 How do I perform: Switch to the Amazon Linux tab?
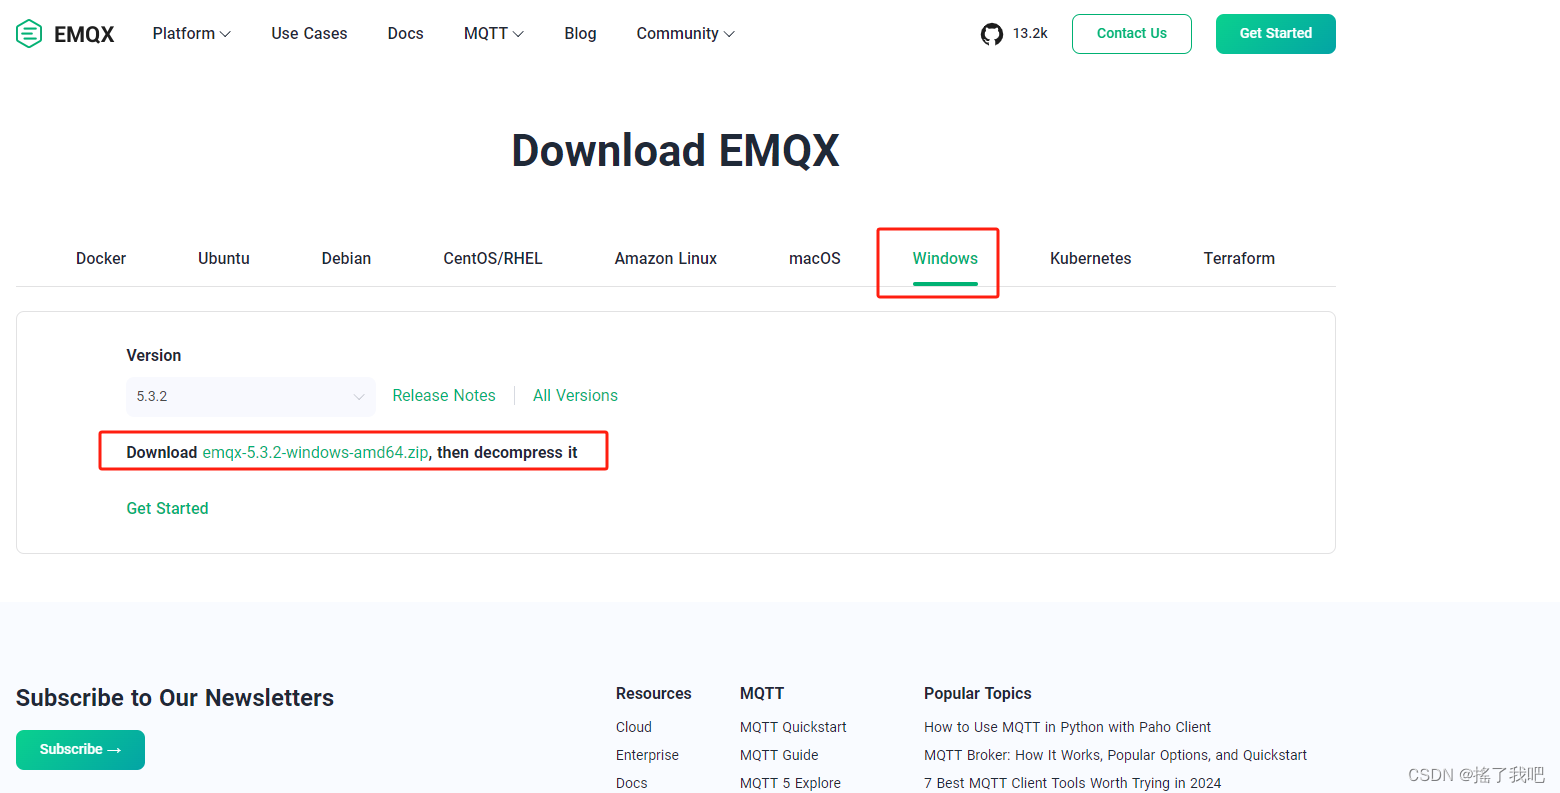666,258
